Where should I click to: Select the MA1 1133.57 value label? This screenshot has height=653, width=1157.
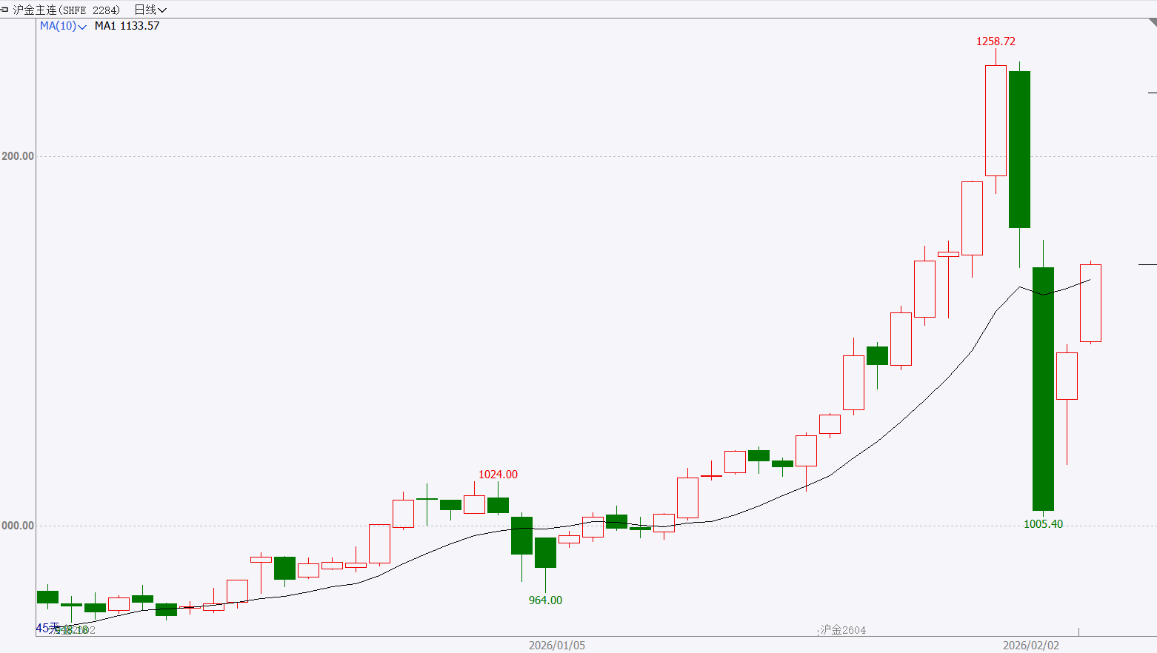click(127, 26)
